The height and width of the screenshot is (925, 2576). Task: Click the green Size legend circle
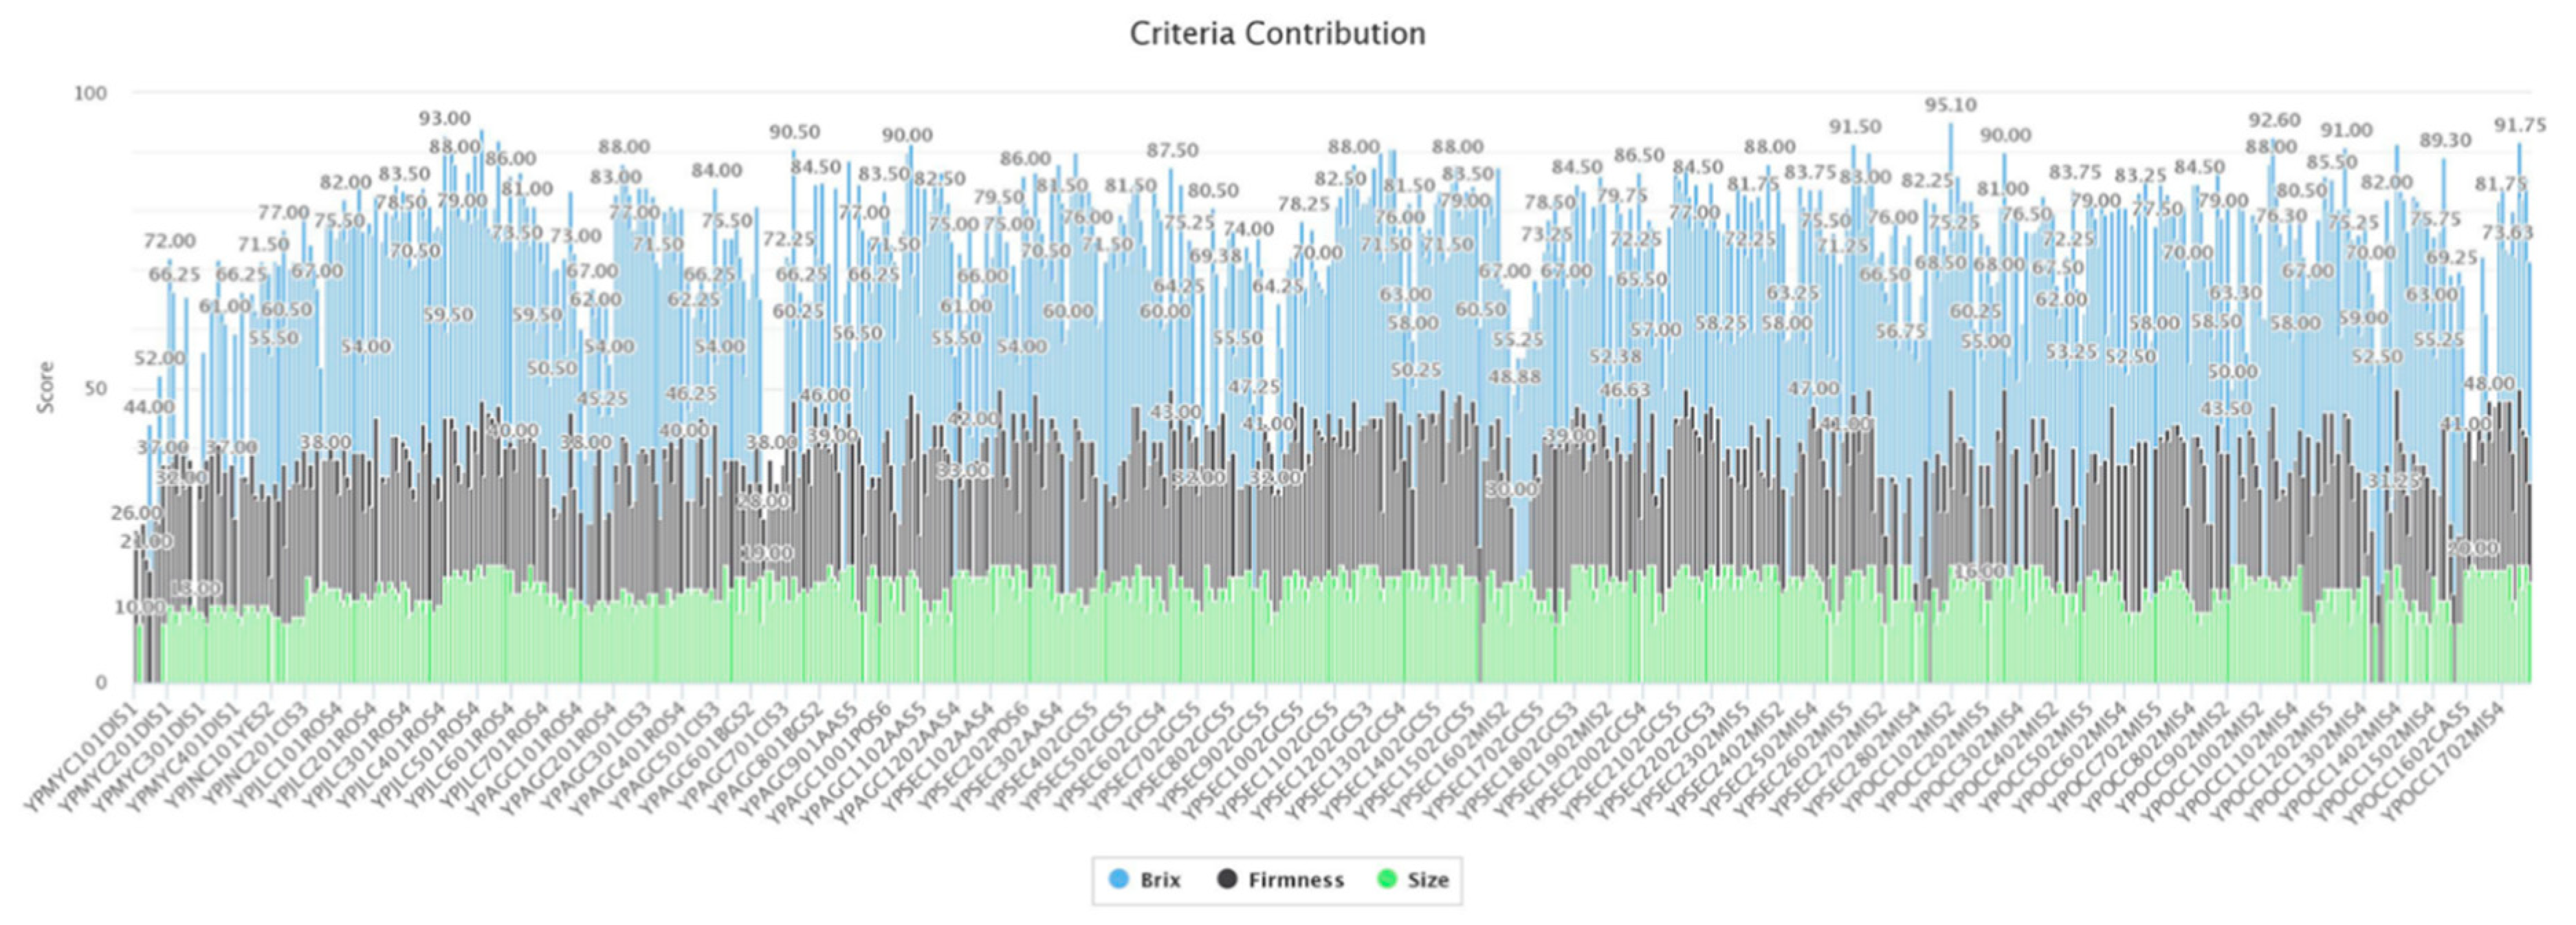tap(1386, 880)
